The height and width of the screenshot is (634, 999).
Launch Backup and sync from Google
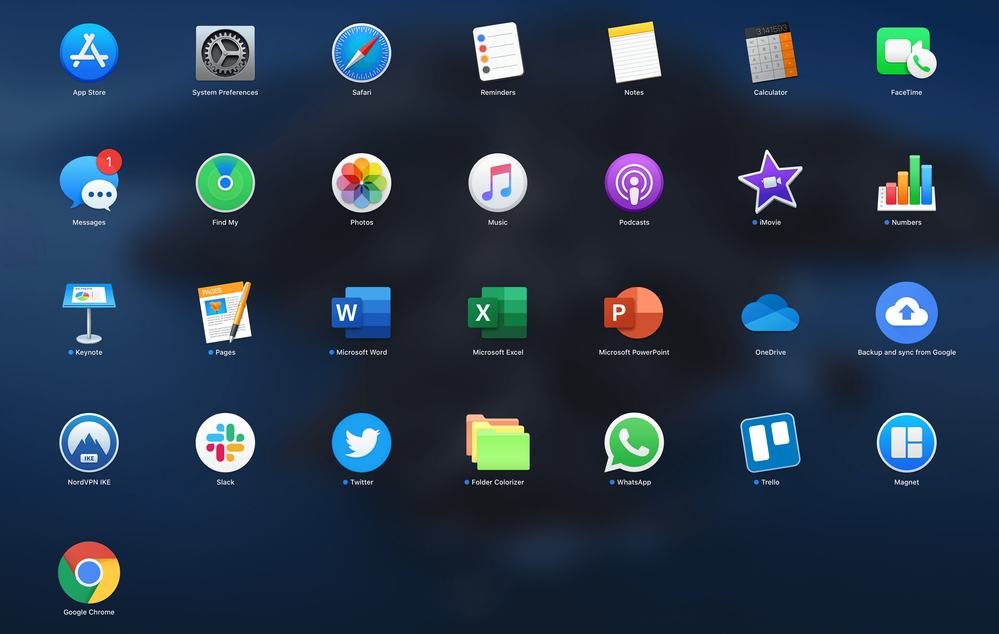pos(906,313)
